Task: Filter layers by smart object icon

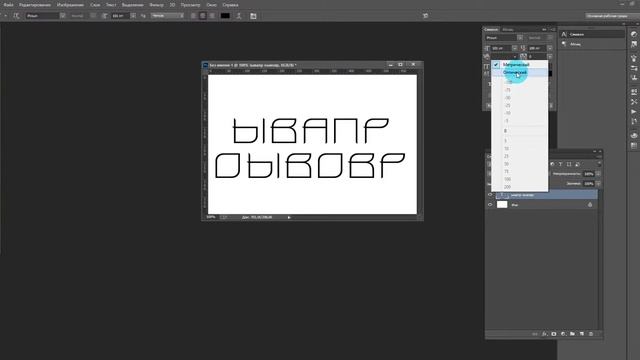Action: (578, 164)
